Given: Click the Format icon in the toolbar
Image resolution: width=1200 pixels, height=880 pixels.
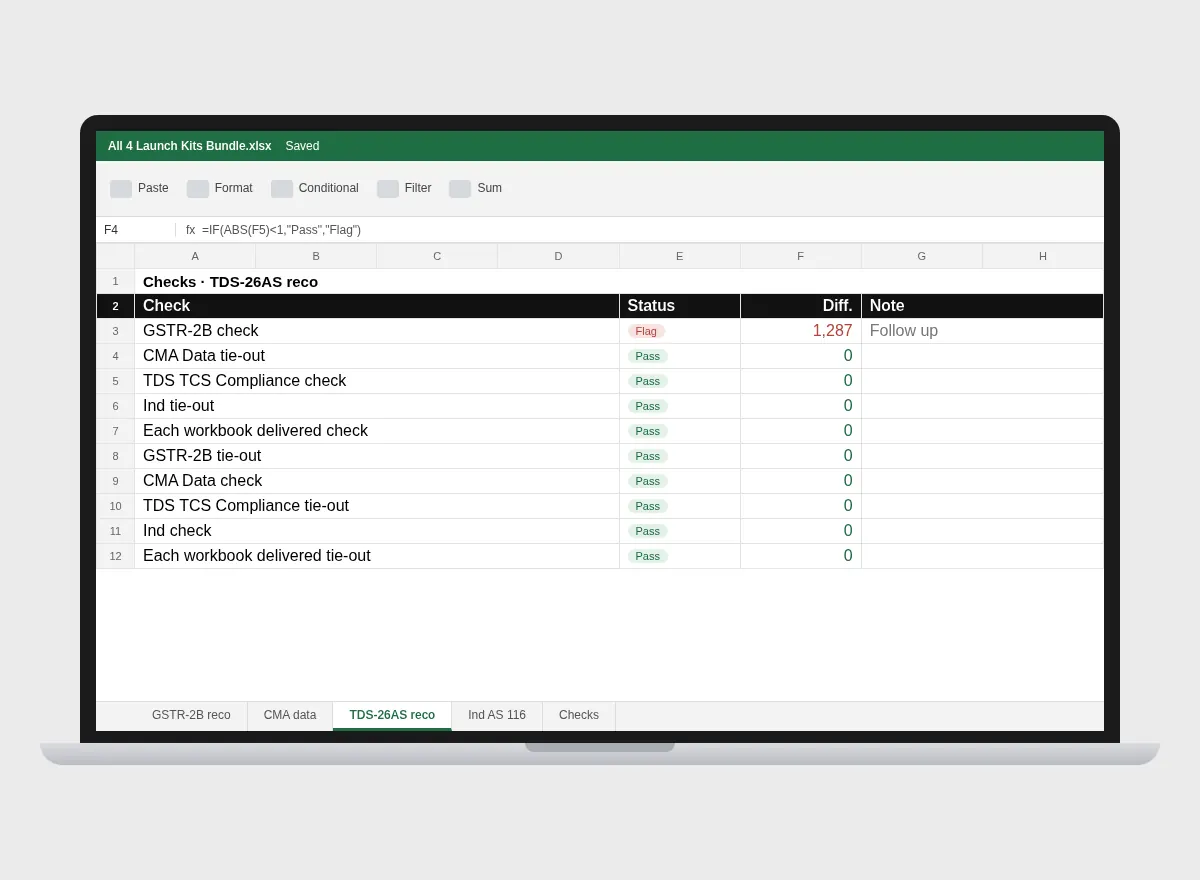Looking at the screenshot, I should point(198,189).
